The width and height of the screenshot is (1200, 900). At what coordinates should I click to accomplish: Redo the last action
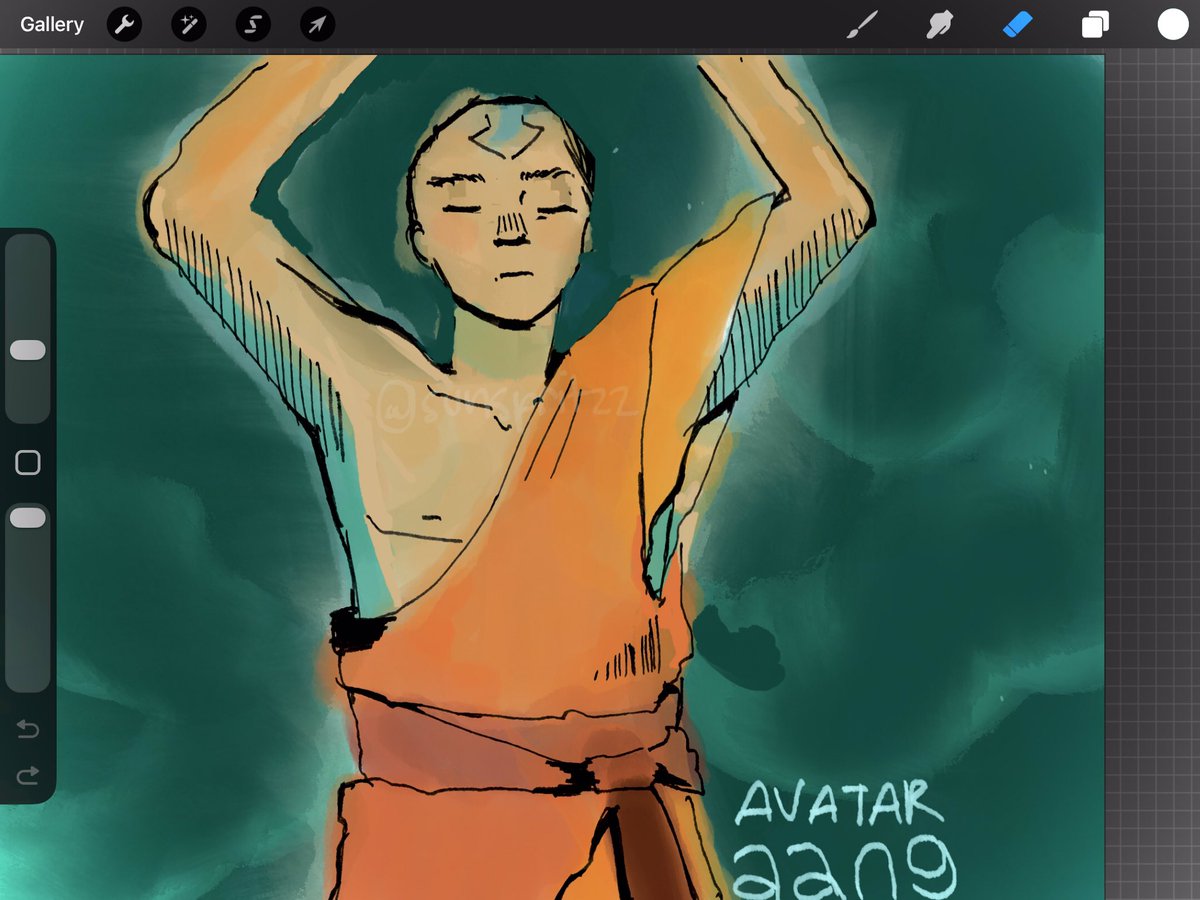[28, 775]
